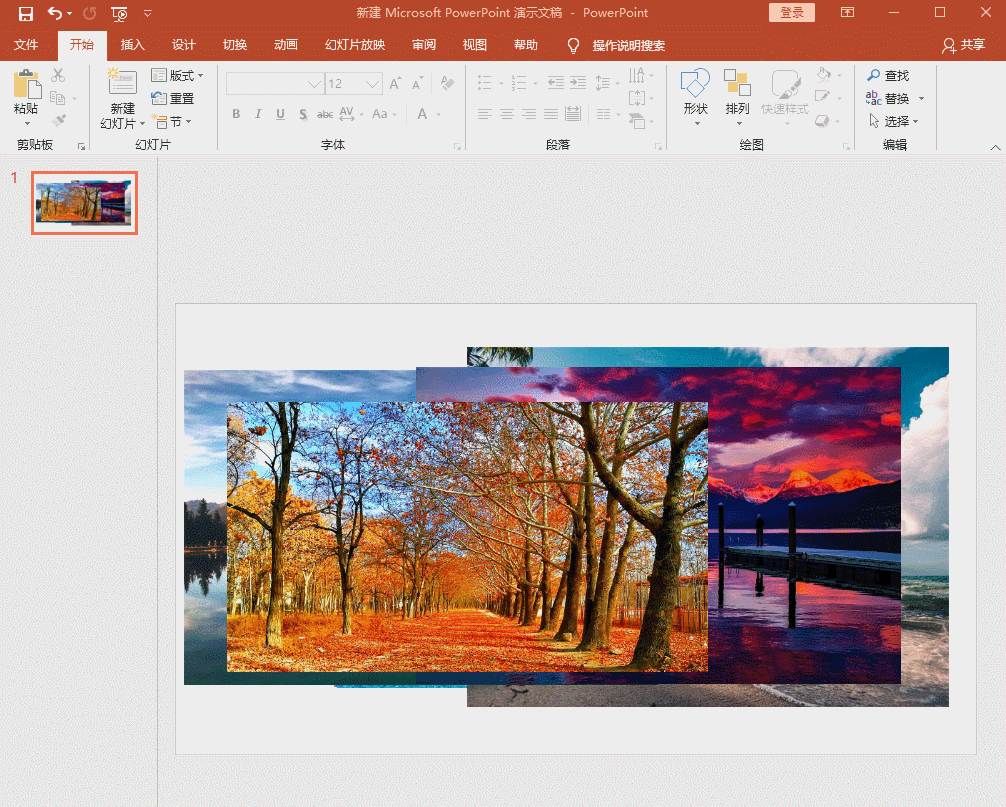Open the Shapes (形状) gallery icon

coord(695,84)
